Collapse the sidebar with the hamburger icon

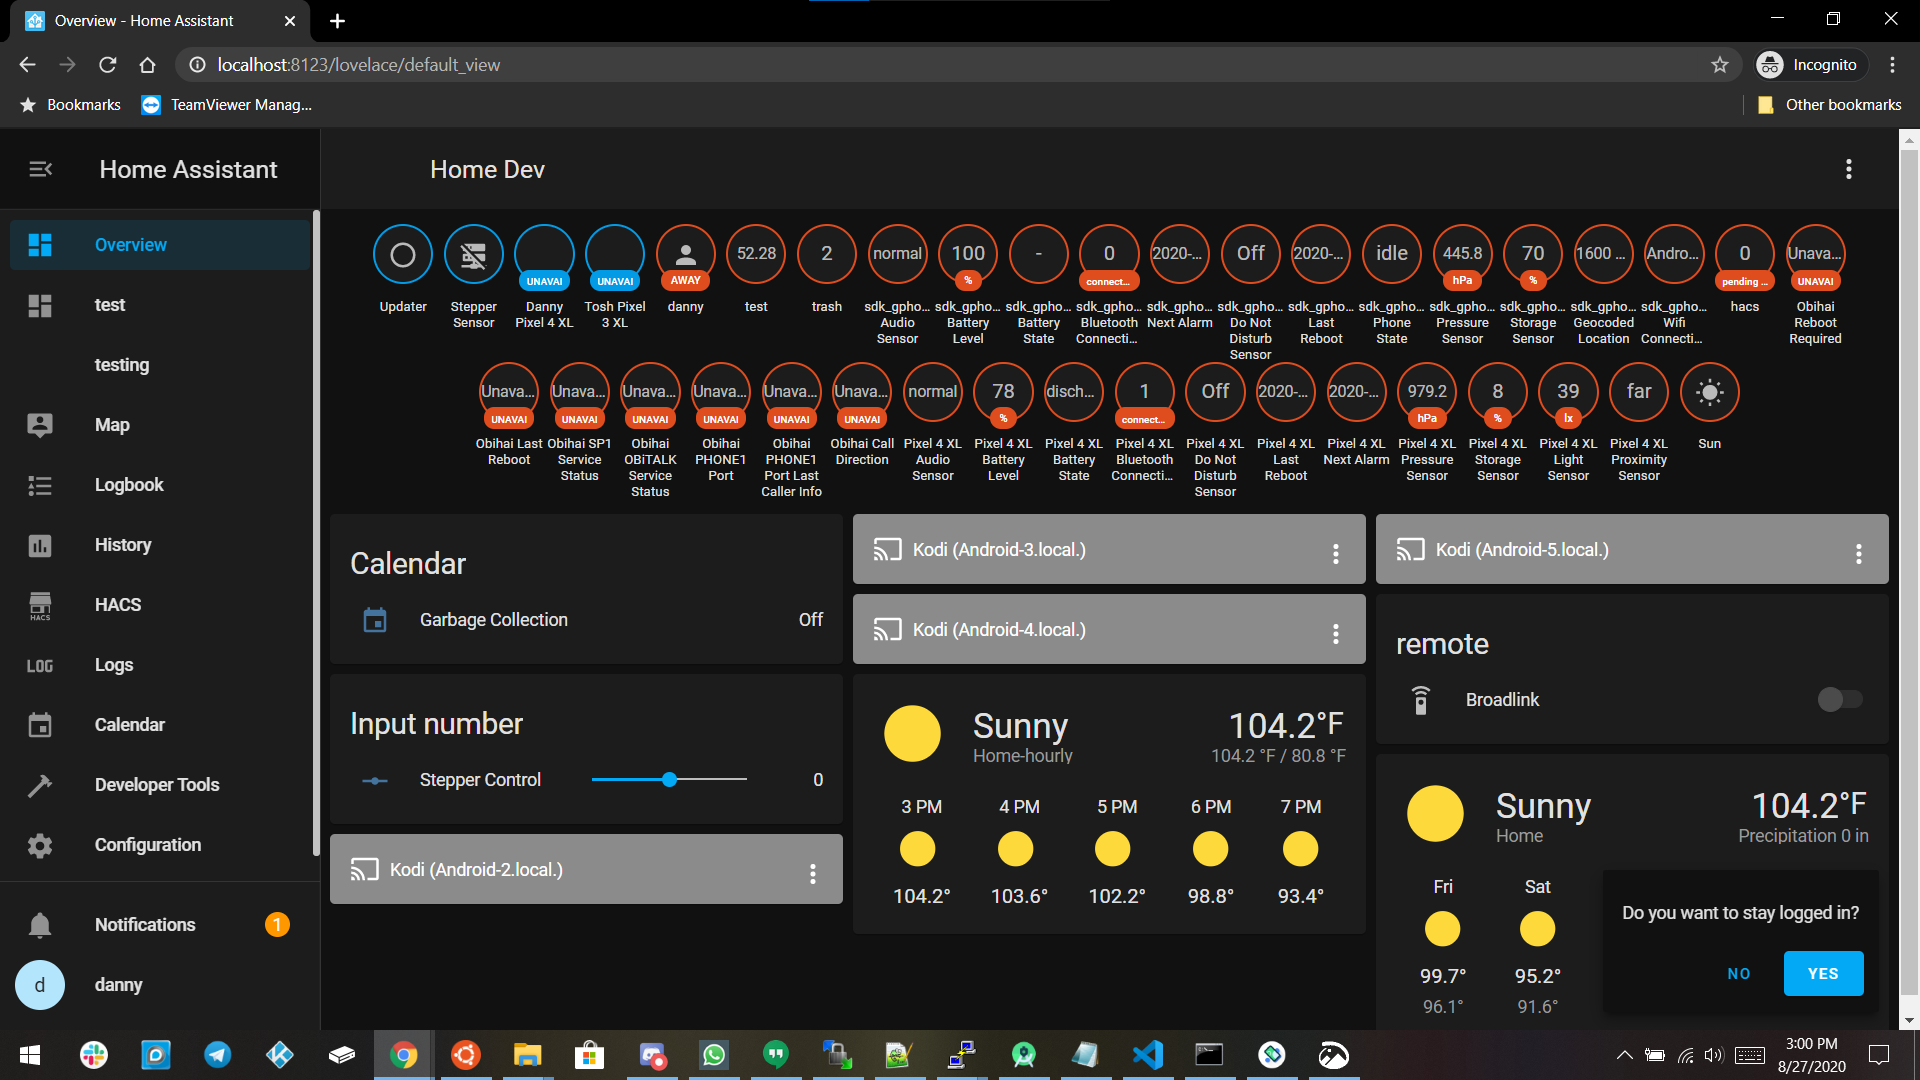click(40, 169)
